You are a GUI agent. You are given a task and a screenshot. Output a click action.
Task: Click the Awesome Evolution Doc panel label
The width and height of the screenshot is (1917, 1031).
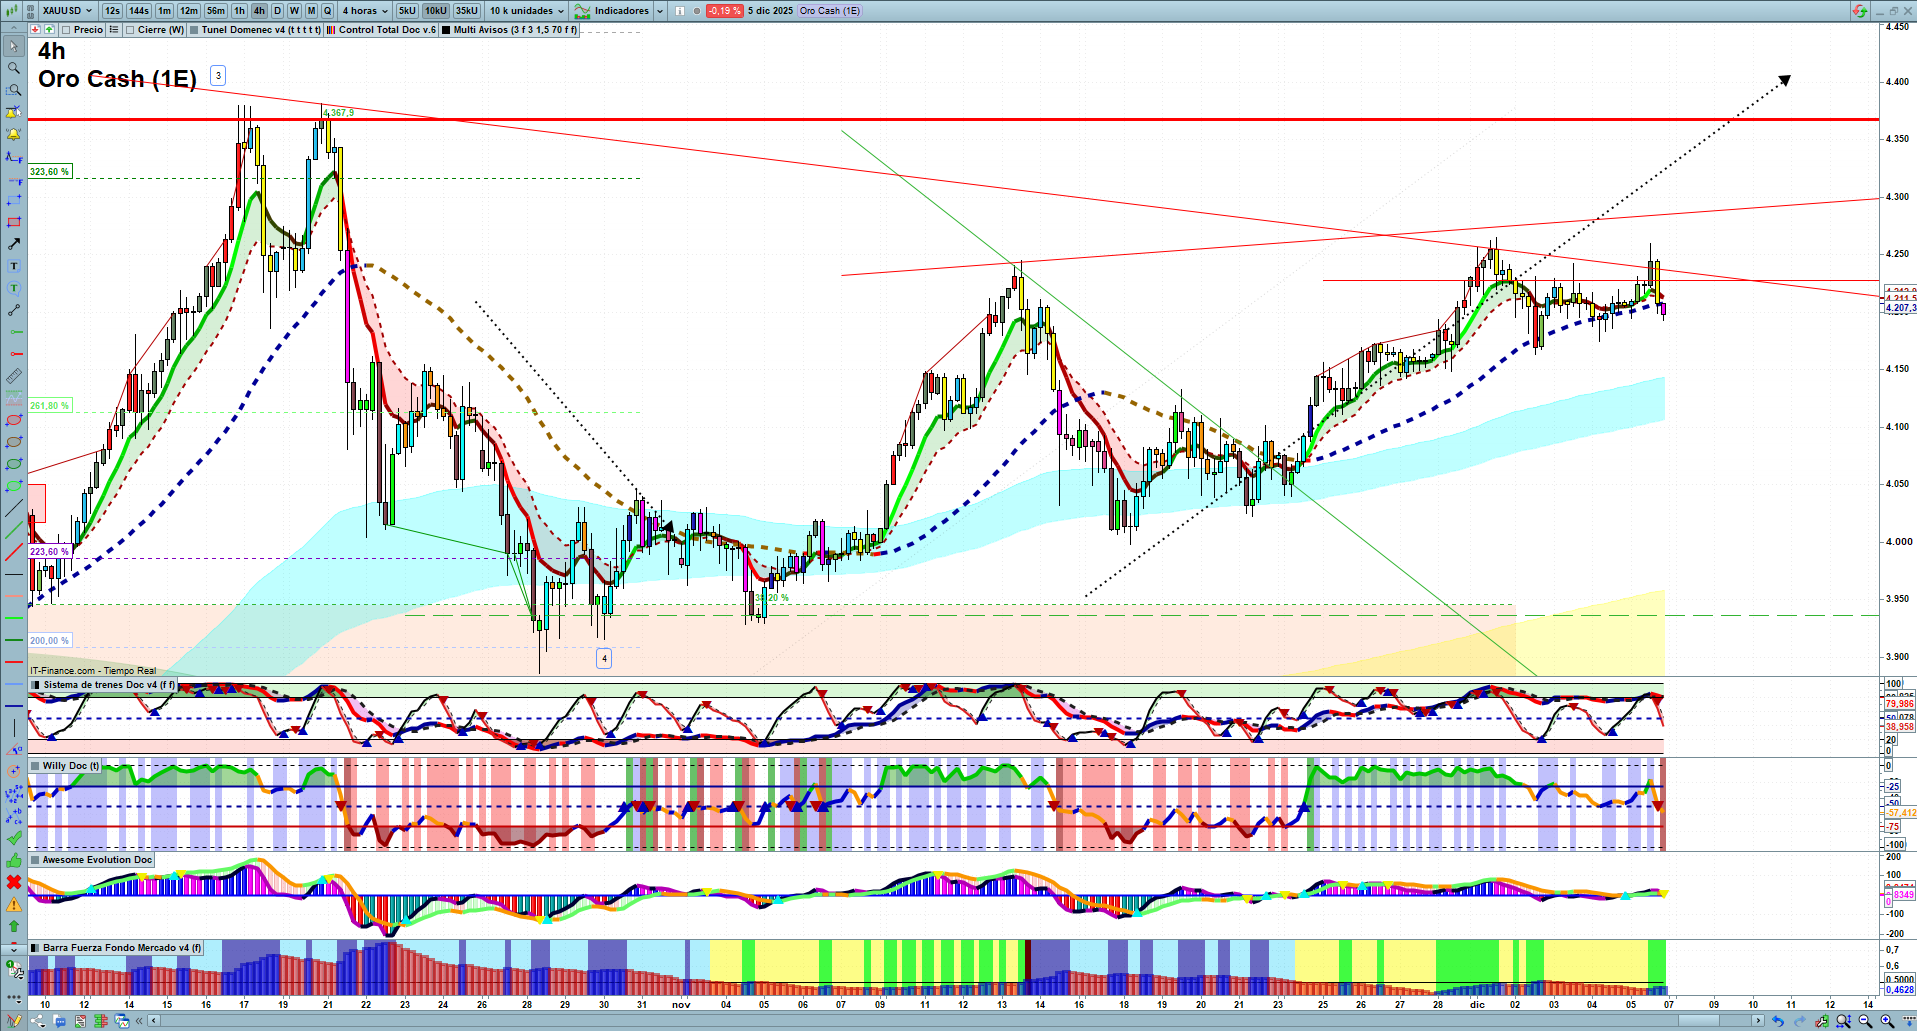coord(97,860)
